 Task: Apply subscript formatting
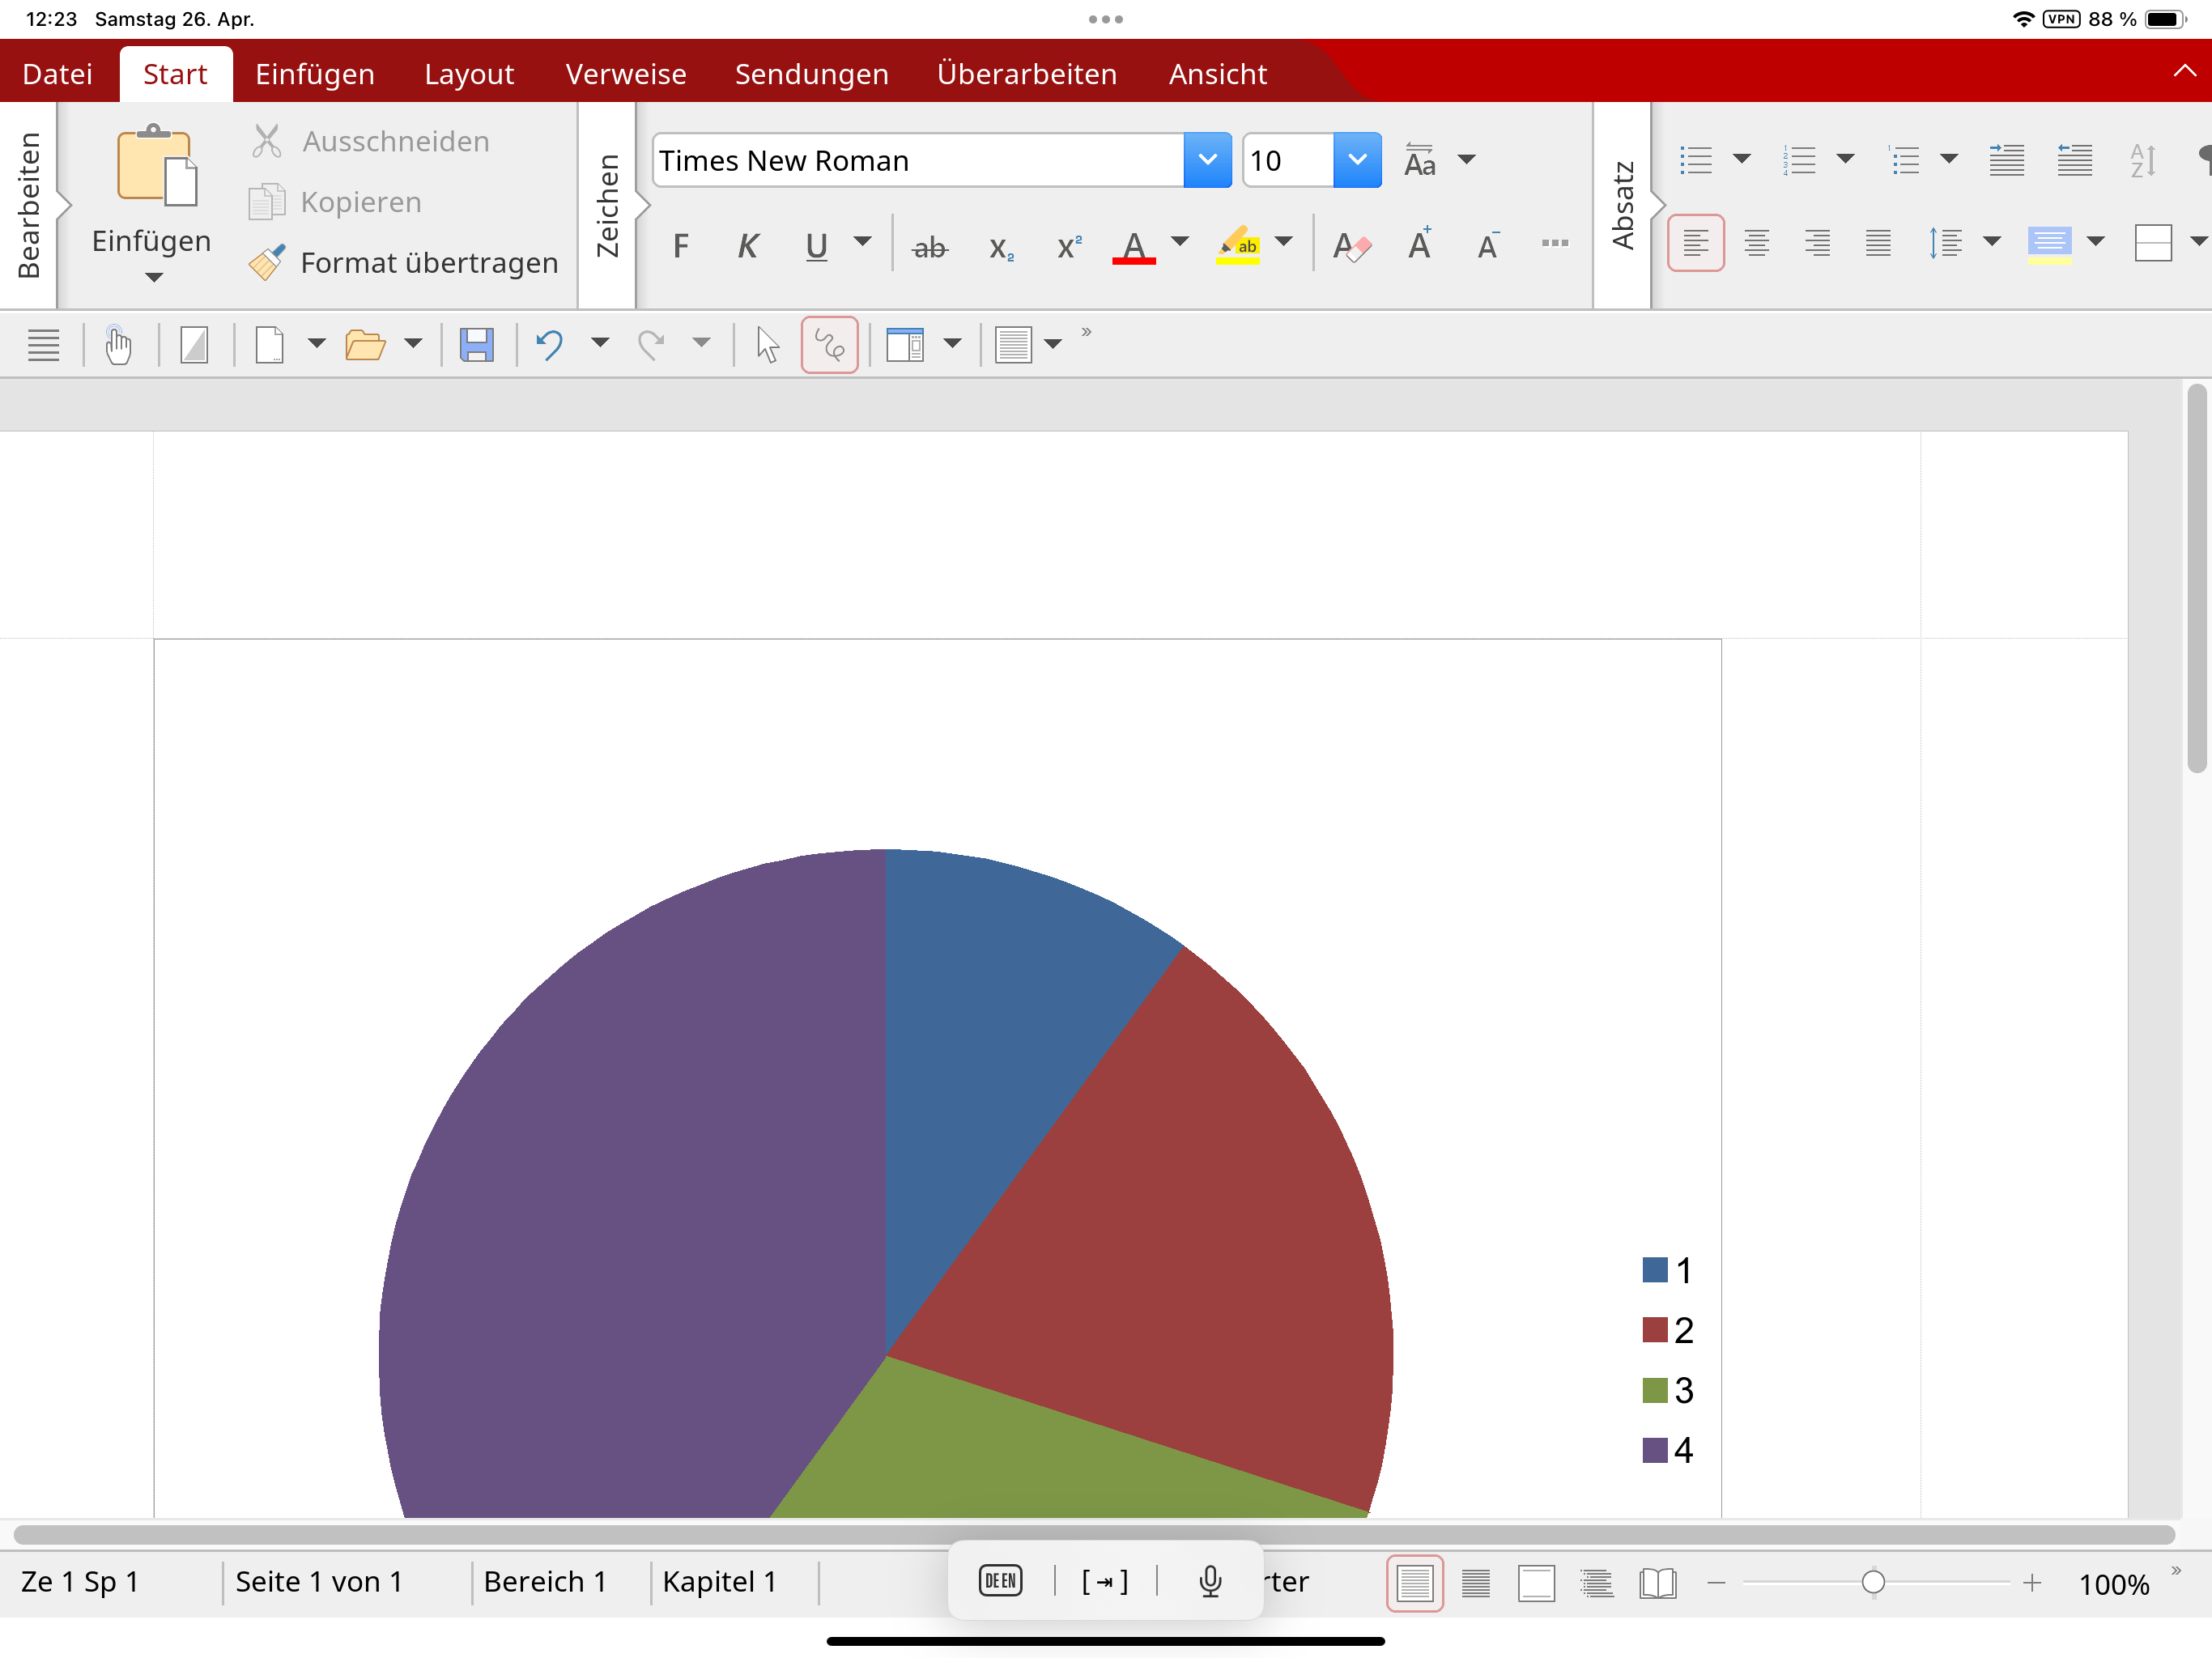1000,247
